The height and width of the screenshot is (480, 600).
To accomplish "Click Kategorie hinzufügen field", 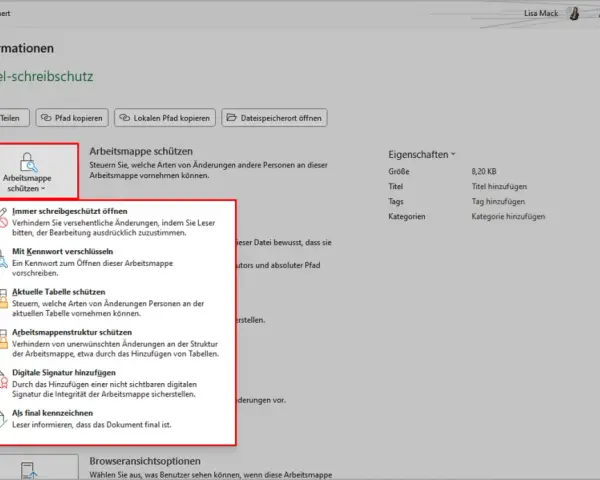I will coord(508,216).
